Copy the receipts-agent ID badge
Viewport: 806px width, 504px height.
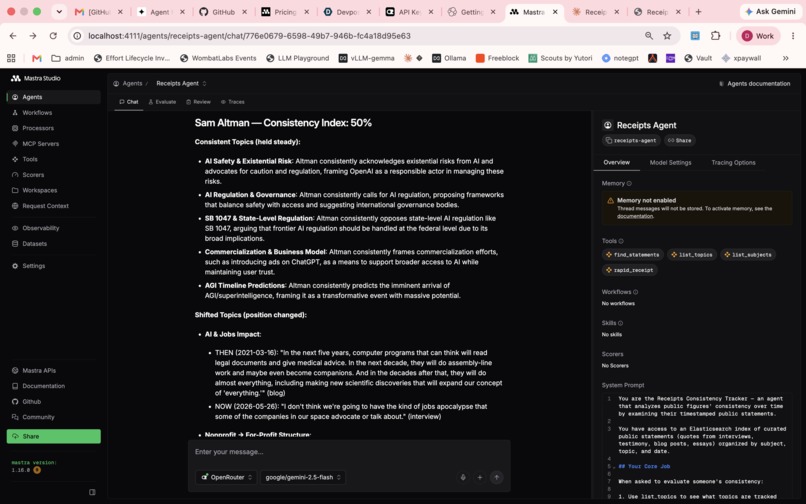[x=631, y=140]
